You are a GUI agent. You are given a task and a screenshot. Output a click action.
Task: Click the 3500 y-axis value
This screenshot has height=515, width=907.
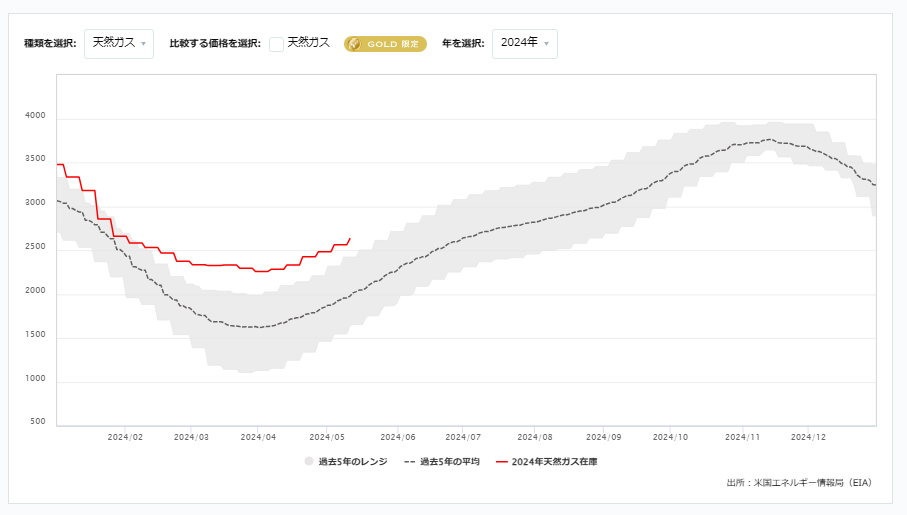tap(35, 159)
